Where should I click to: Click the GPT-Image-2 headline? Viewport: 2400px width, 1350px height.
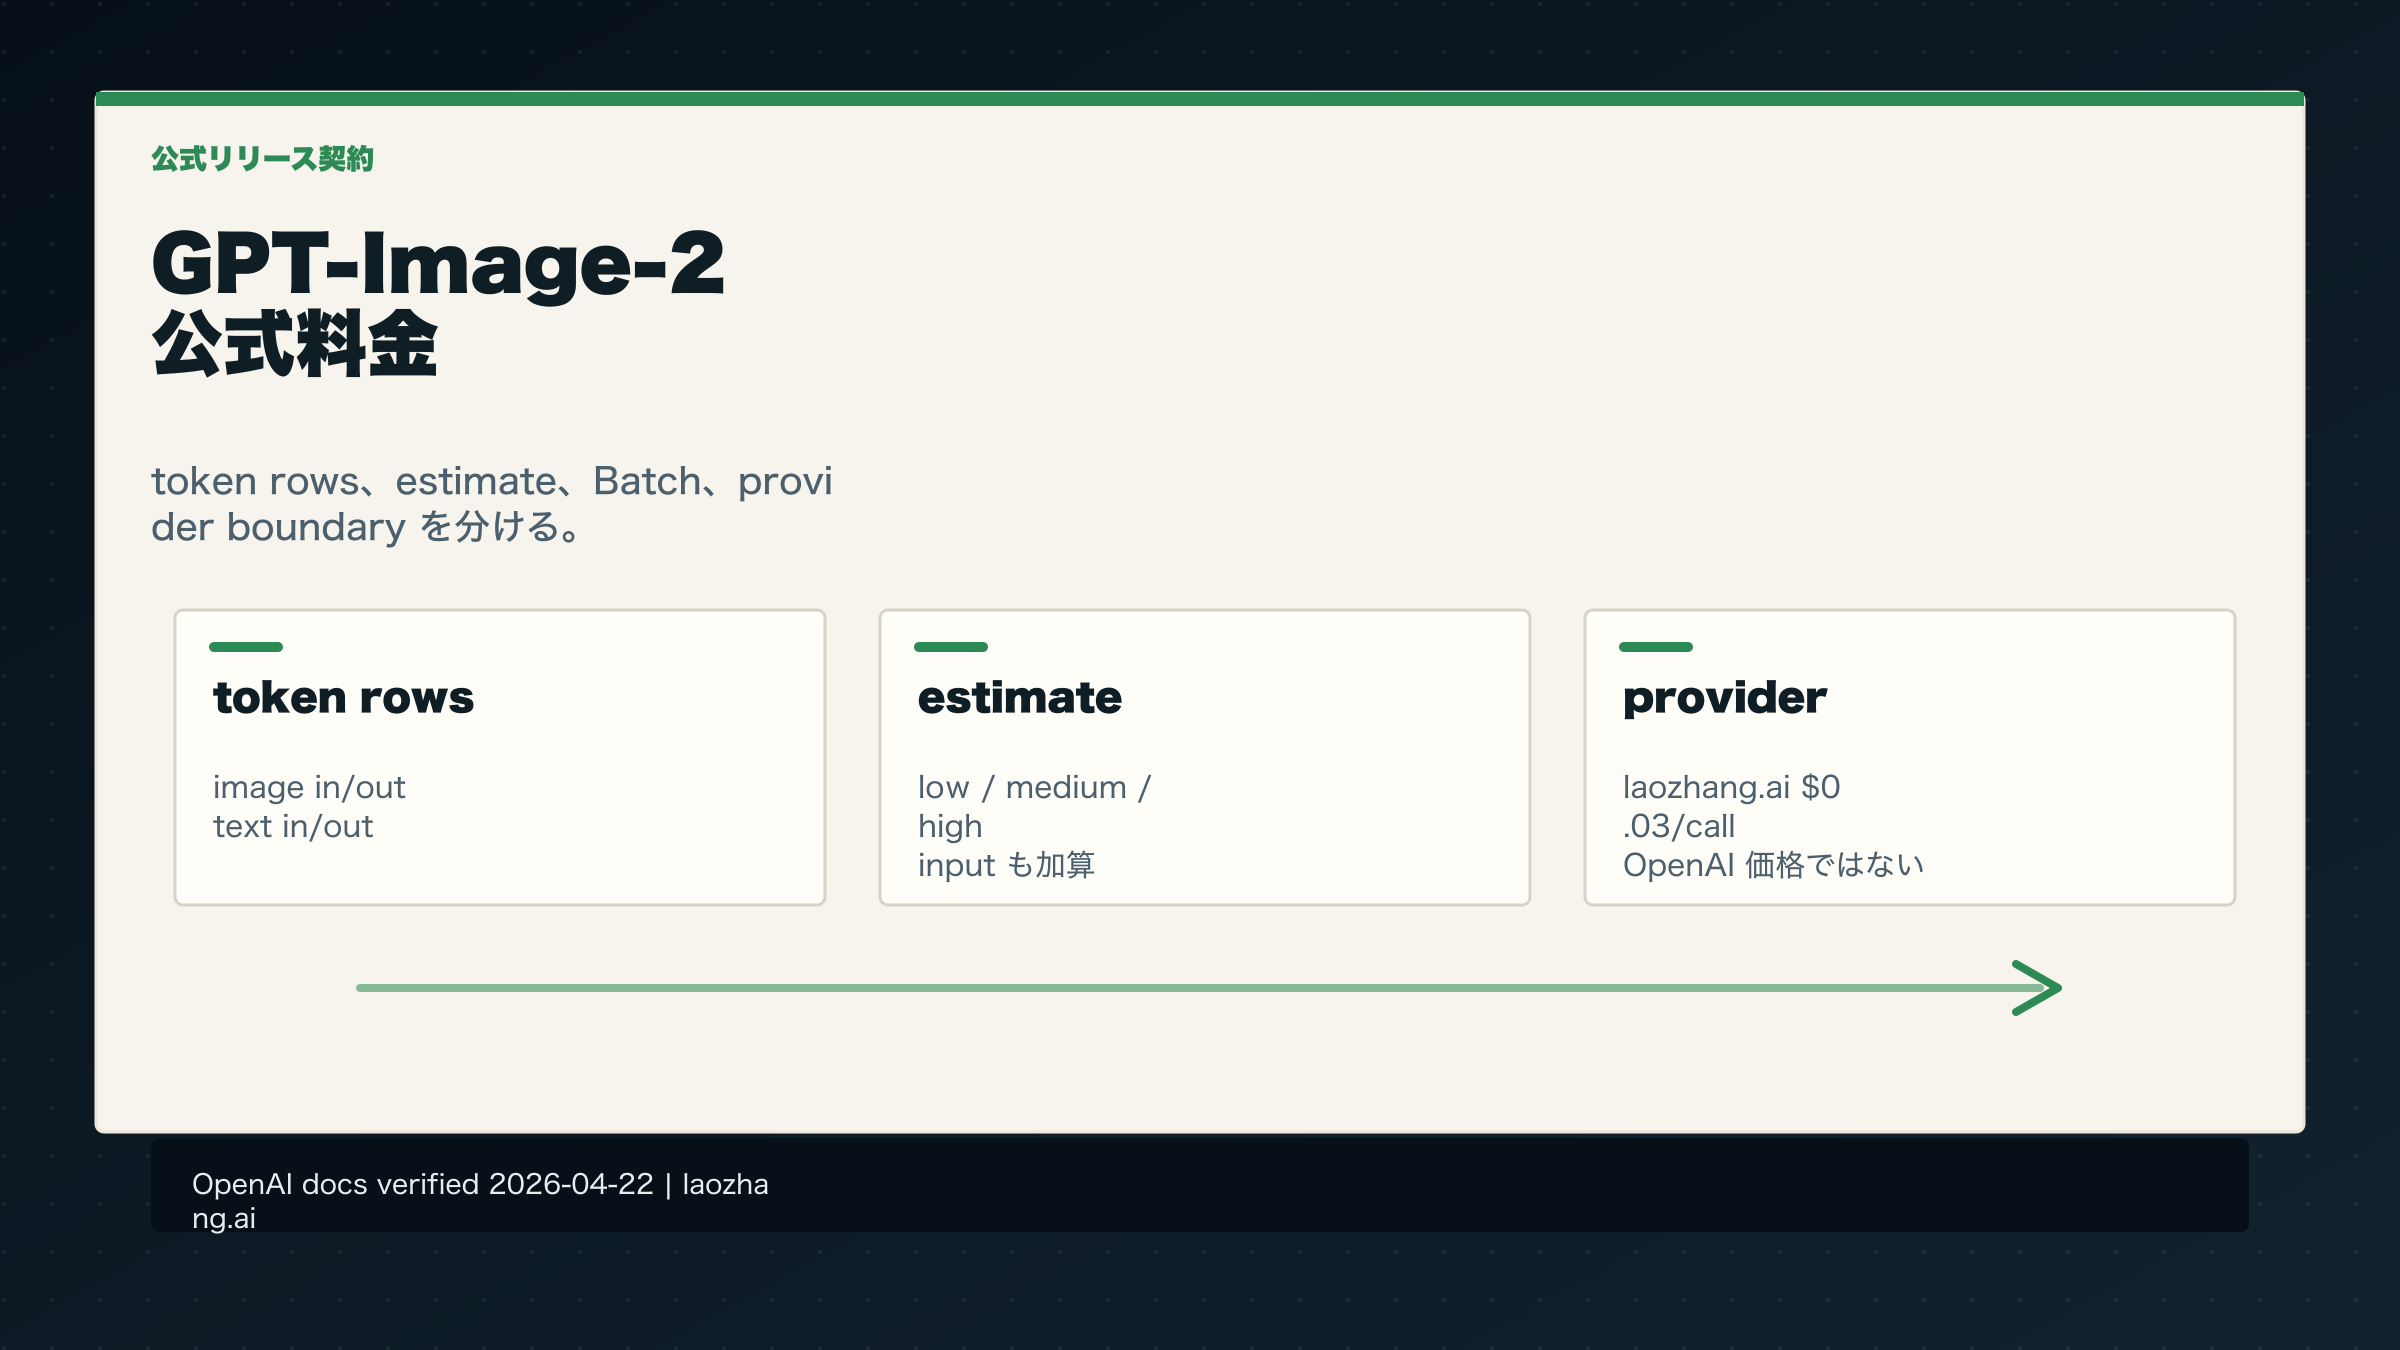[437, 263]
